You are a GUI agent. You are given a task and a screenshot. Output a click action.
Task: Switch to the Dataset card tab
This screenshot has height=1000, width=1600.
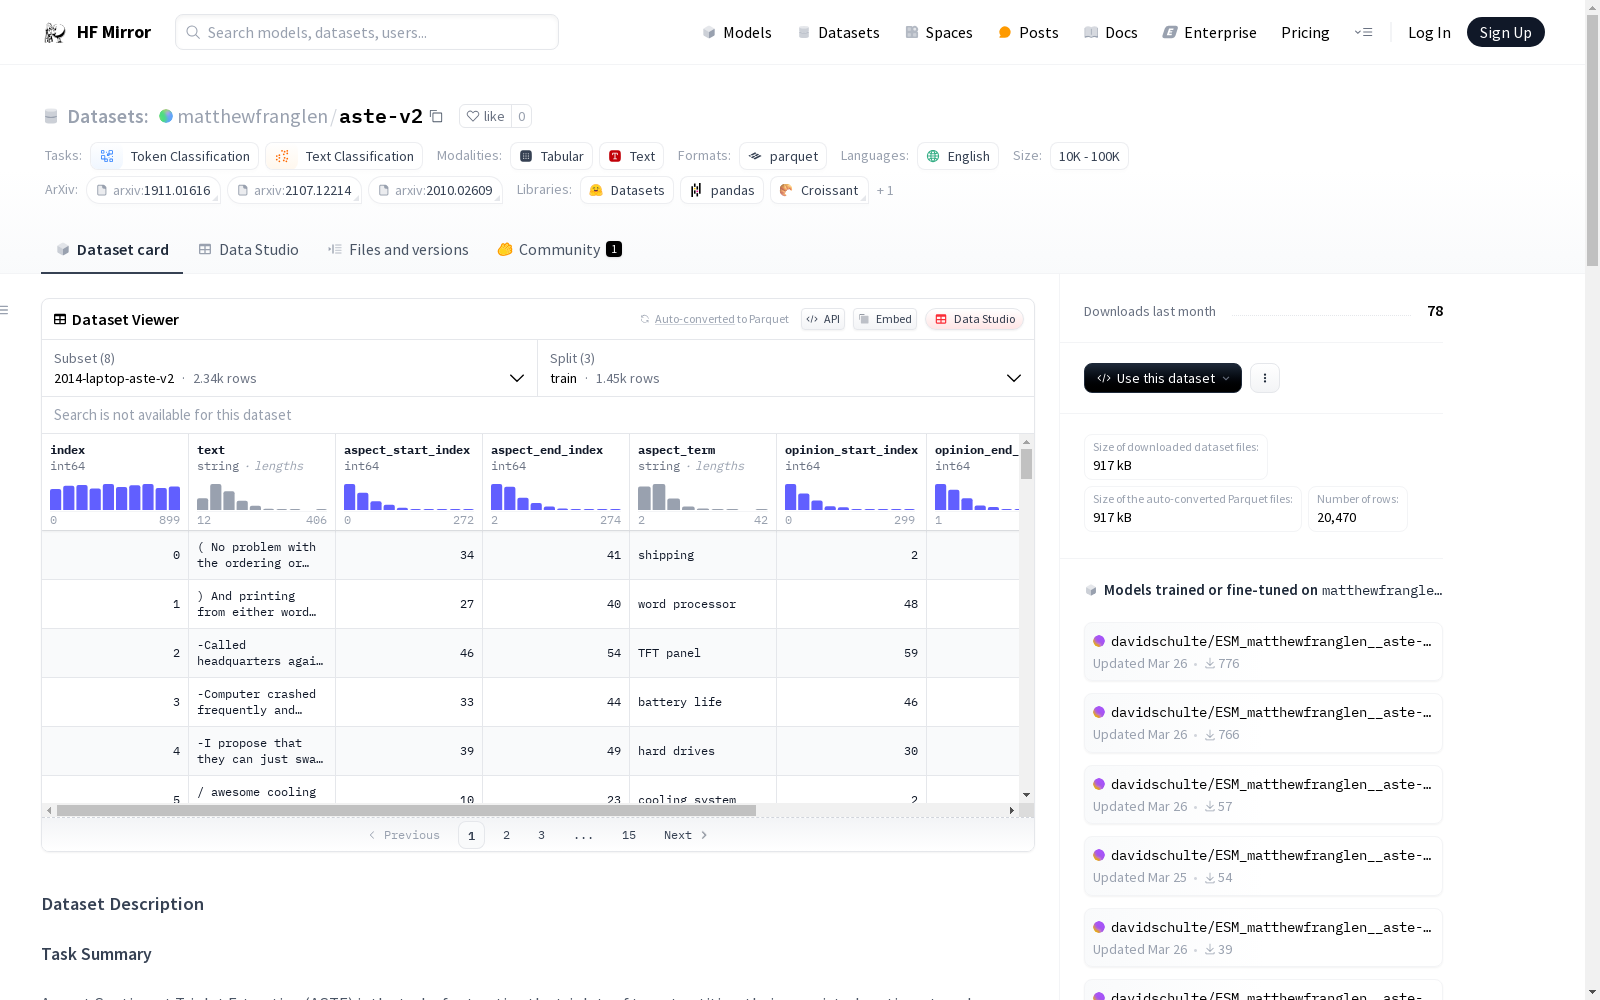(x=112, y=250)
